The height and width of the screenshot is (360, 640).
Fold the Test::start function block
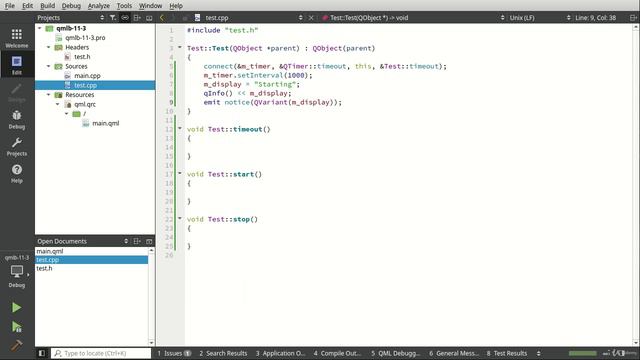180,173
